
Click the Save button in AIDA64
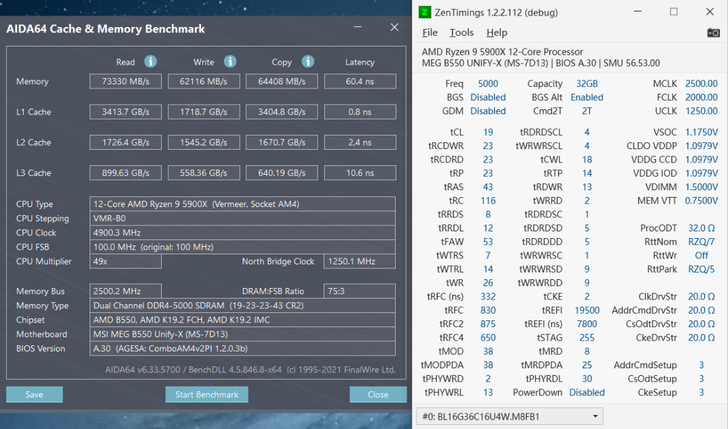34,395
